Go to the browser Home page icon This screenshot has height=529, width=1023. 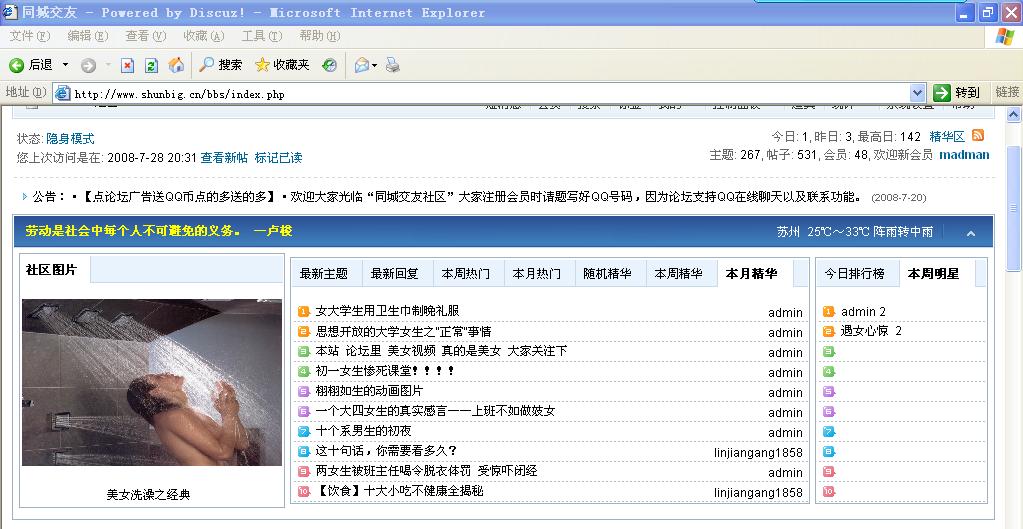tap(176, 65)
